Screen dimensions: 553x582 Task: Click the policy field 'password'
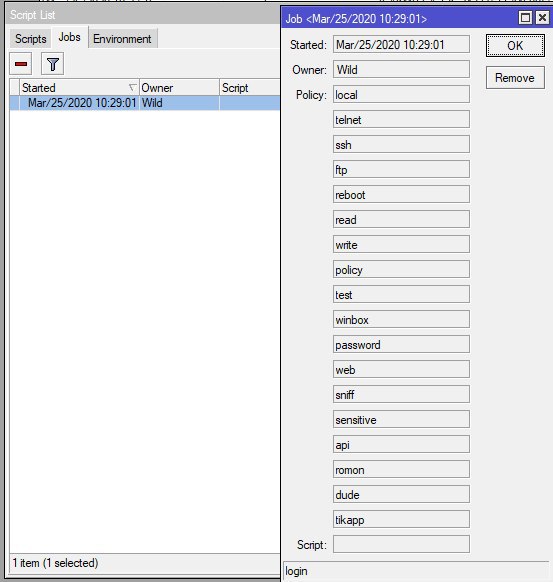tap(401, 345)
